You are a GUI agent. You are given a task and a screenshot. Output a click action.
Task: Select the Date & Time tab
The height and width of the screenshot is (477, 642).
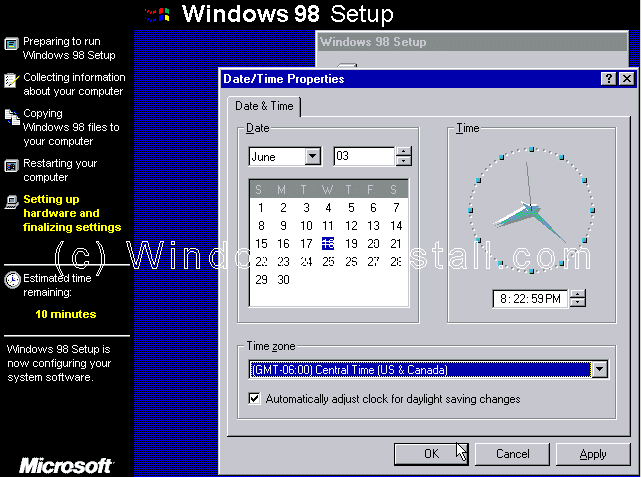(264, 106)
